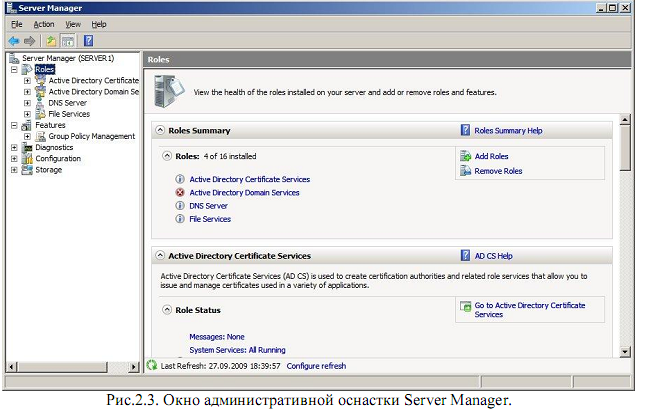Click tree pane horizontal scrollbar left arrow
The width and height of the screenshot is (648, 413).
click(x=12, y=366)
